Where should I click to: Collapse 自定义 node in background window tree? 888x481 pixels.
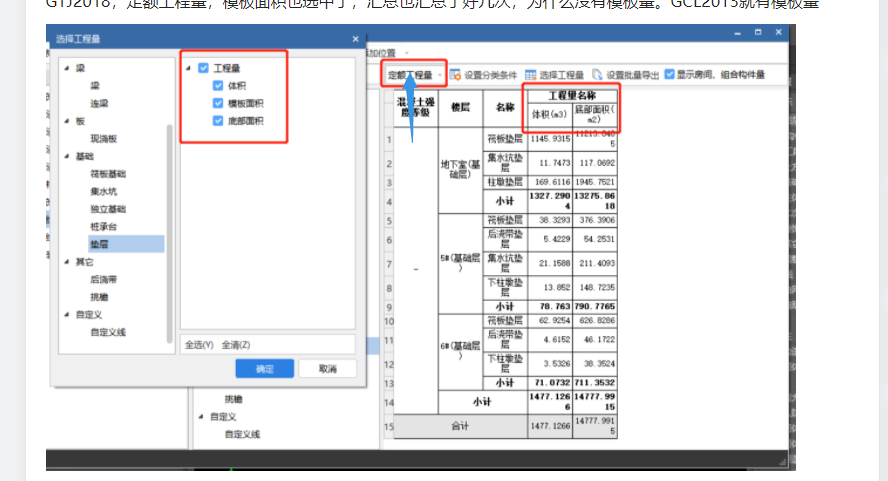coord(201,416)
